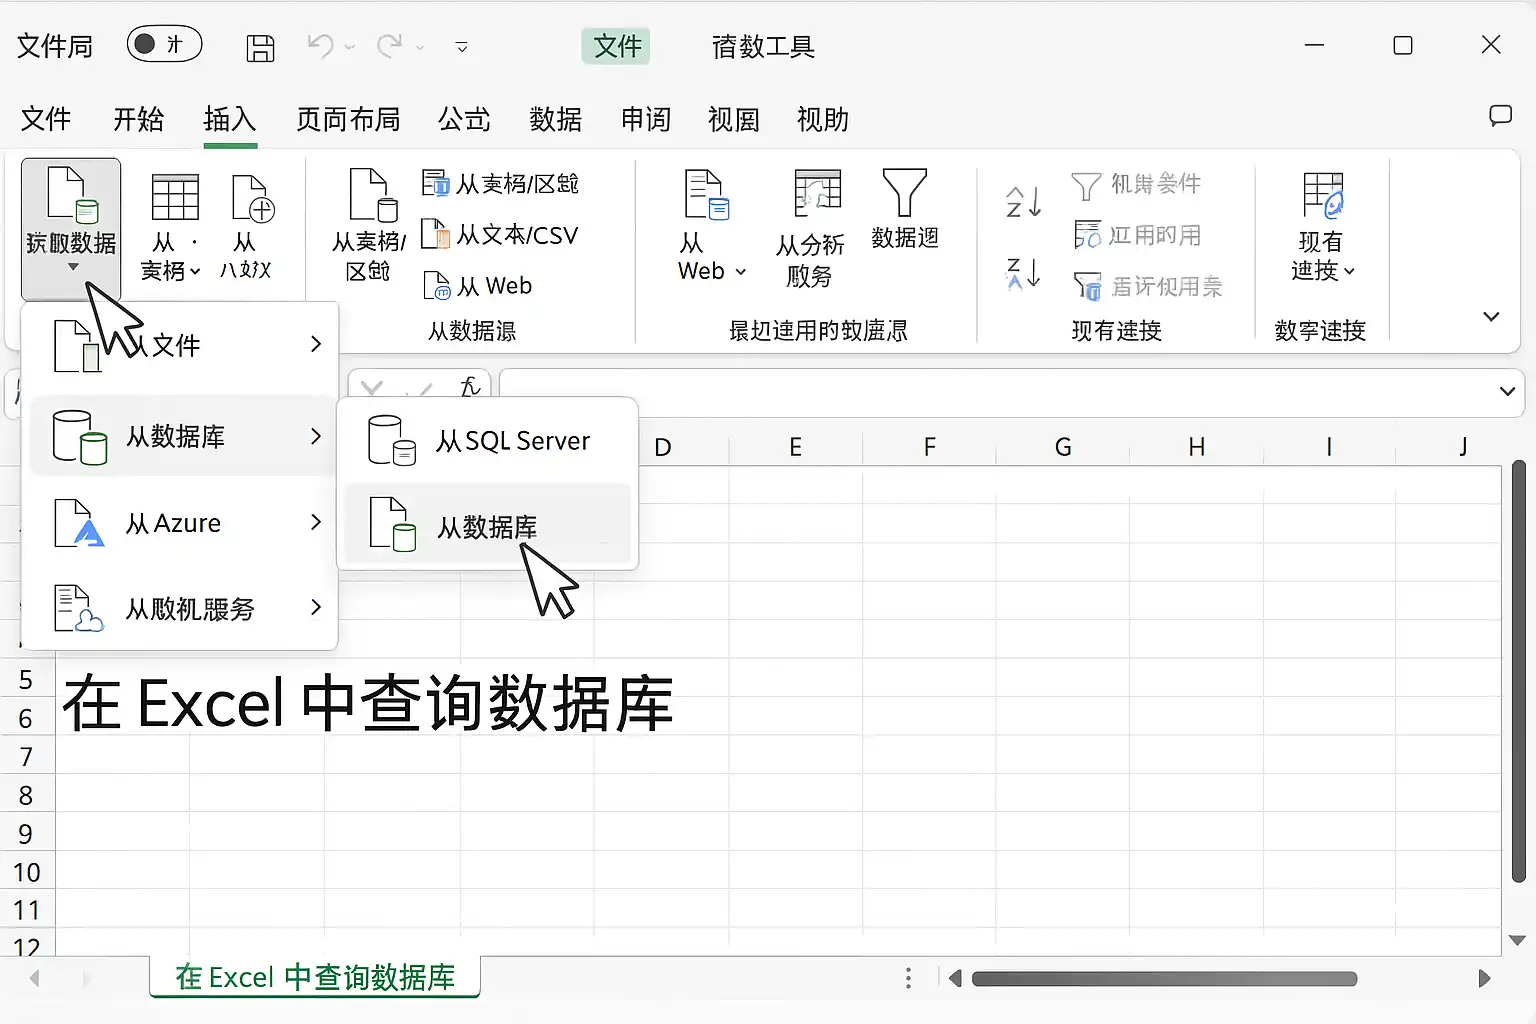Open the 现有连接 connections icon

click(1322, 226)
